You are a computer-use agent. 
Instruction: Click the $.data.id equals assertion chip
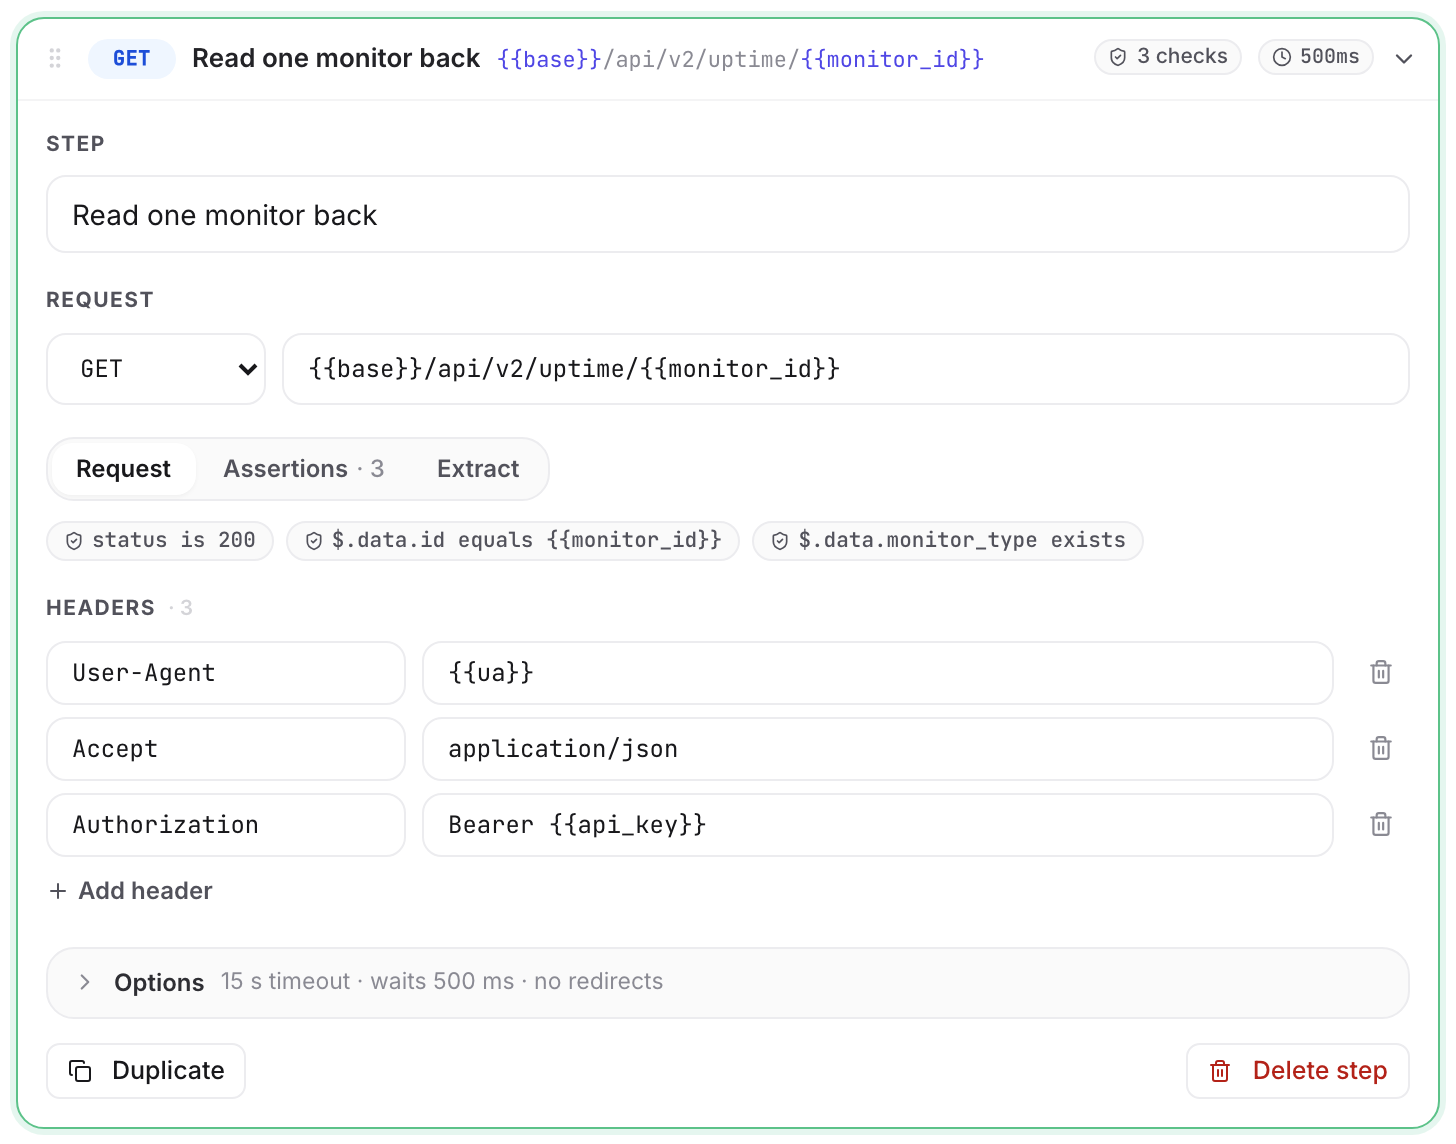click(513, 541)
